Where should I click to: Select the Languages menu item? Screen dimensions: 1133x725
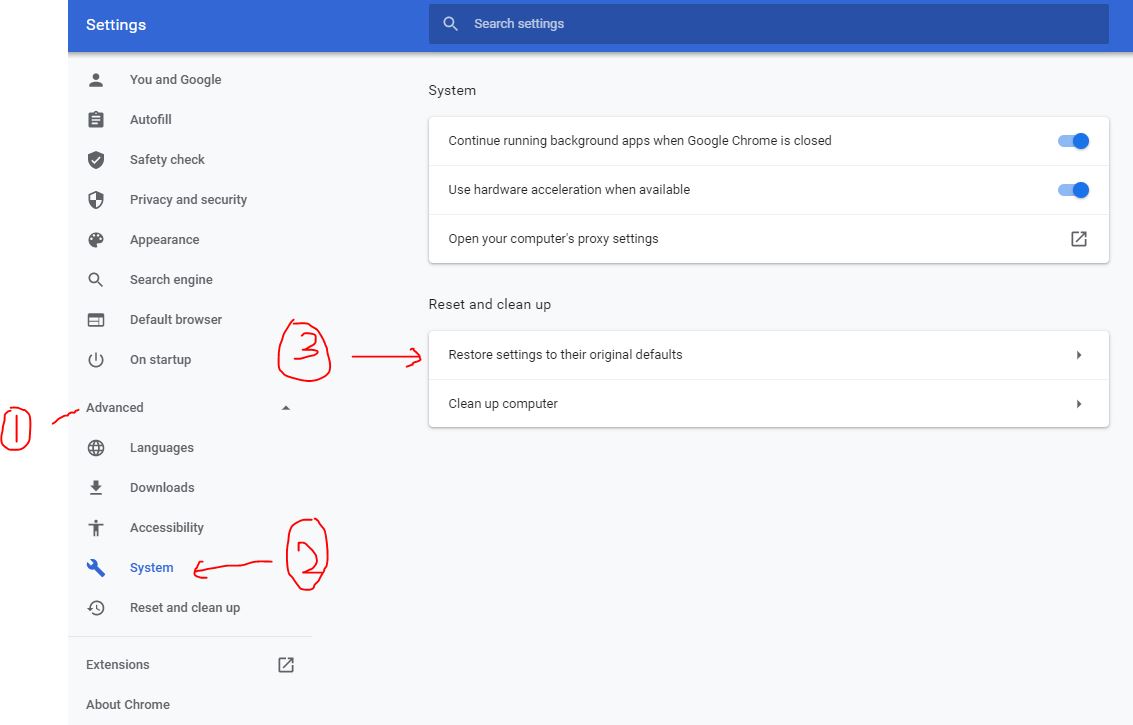pyautogui.click(x=162, y=448)
